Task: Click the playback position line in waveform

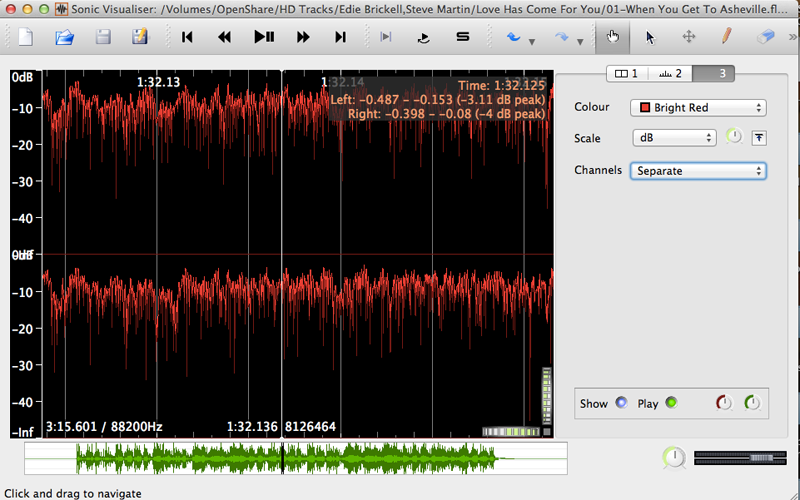Action: tap(282, 254)
